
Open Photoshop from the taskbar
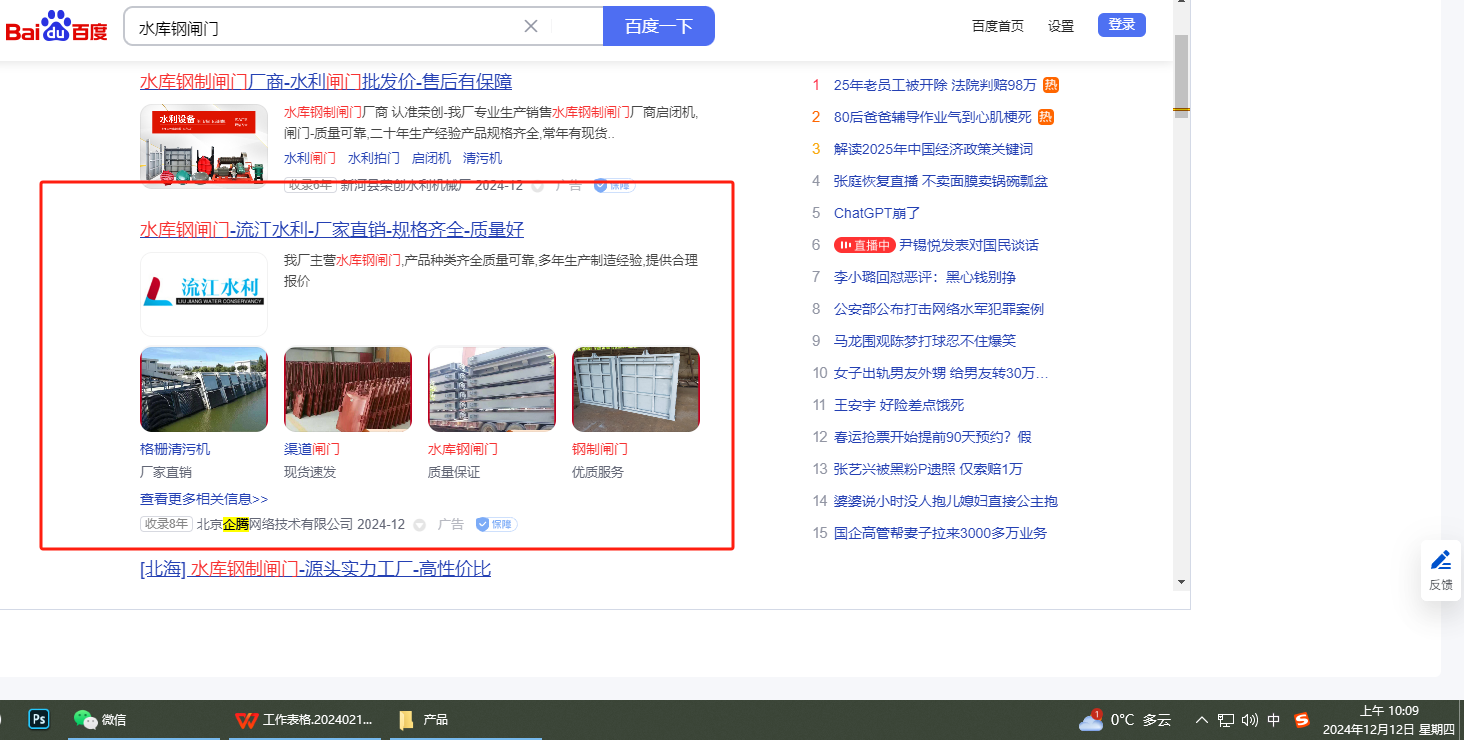[40, 719]
